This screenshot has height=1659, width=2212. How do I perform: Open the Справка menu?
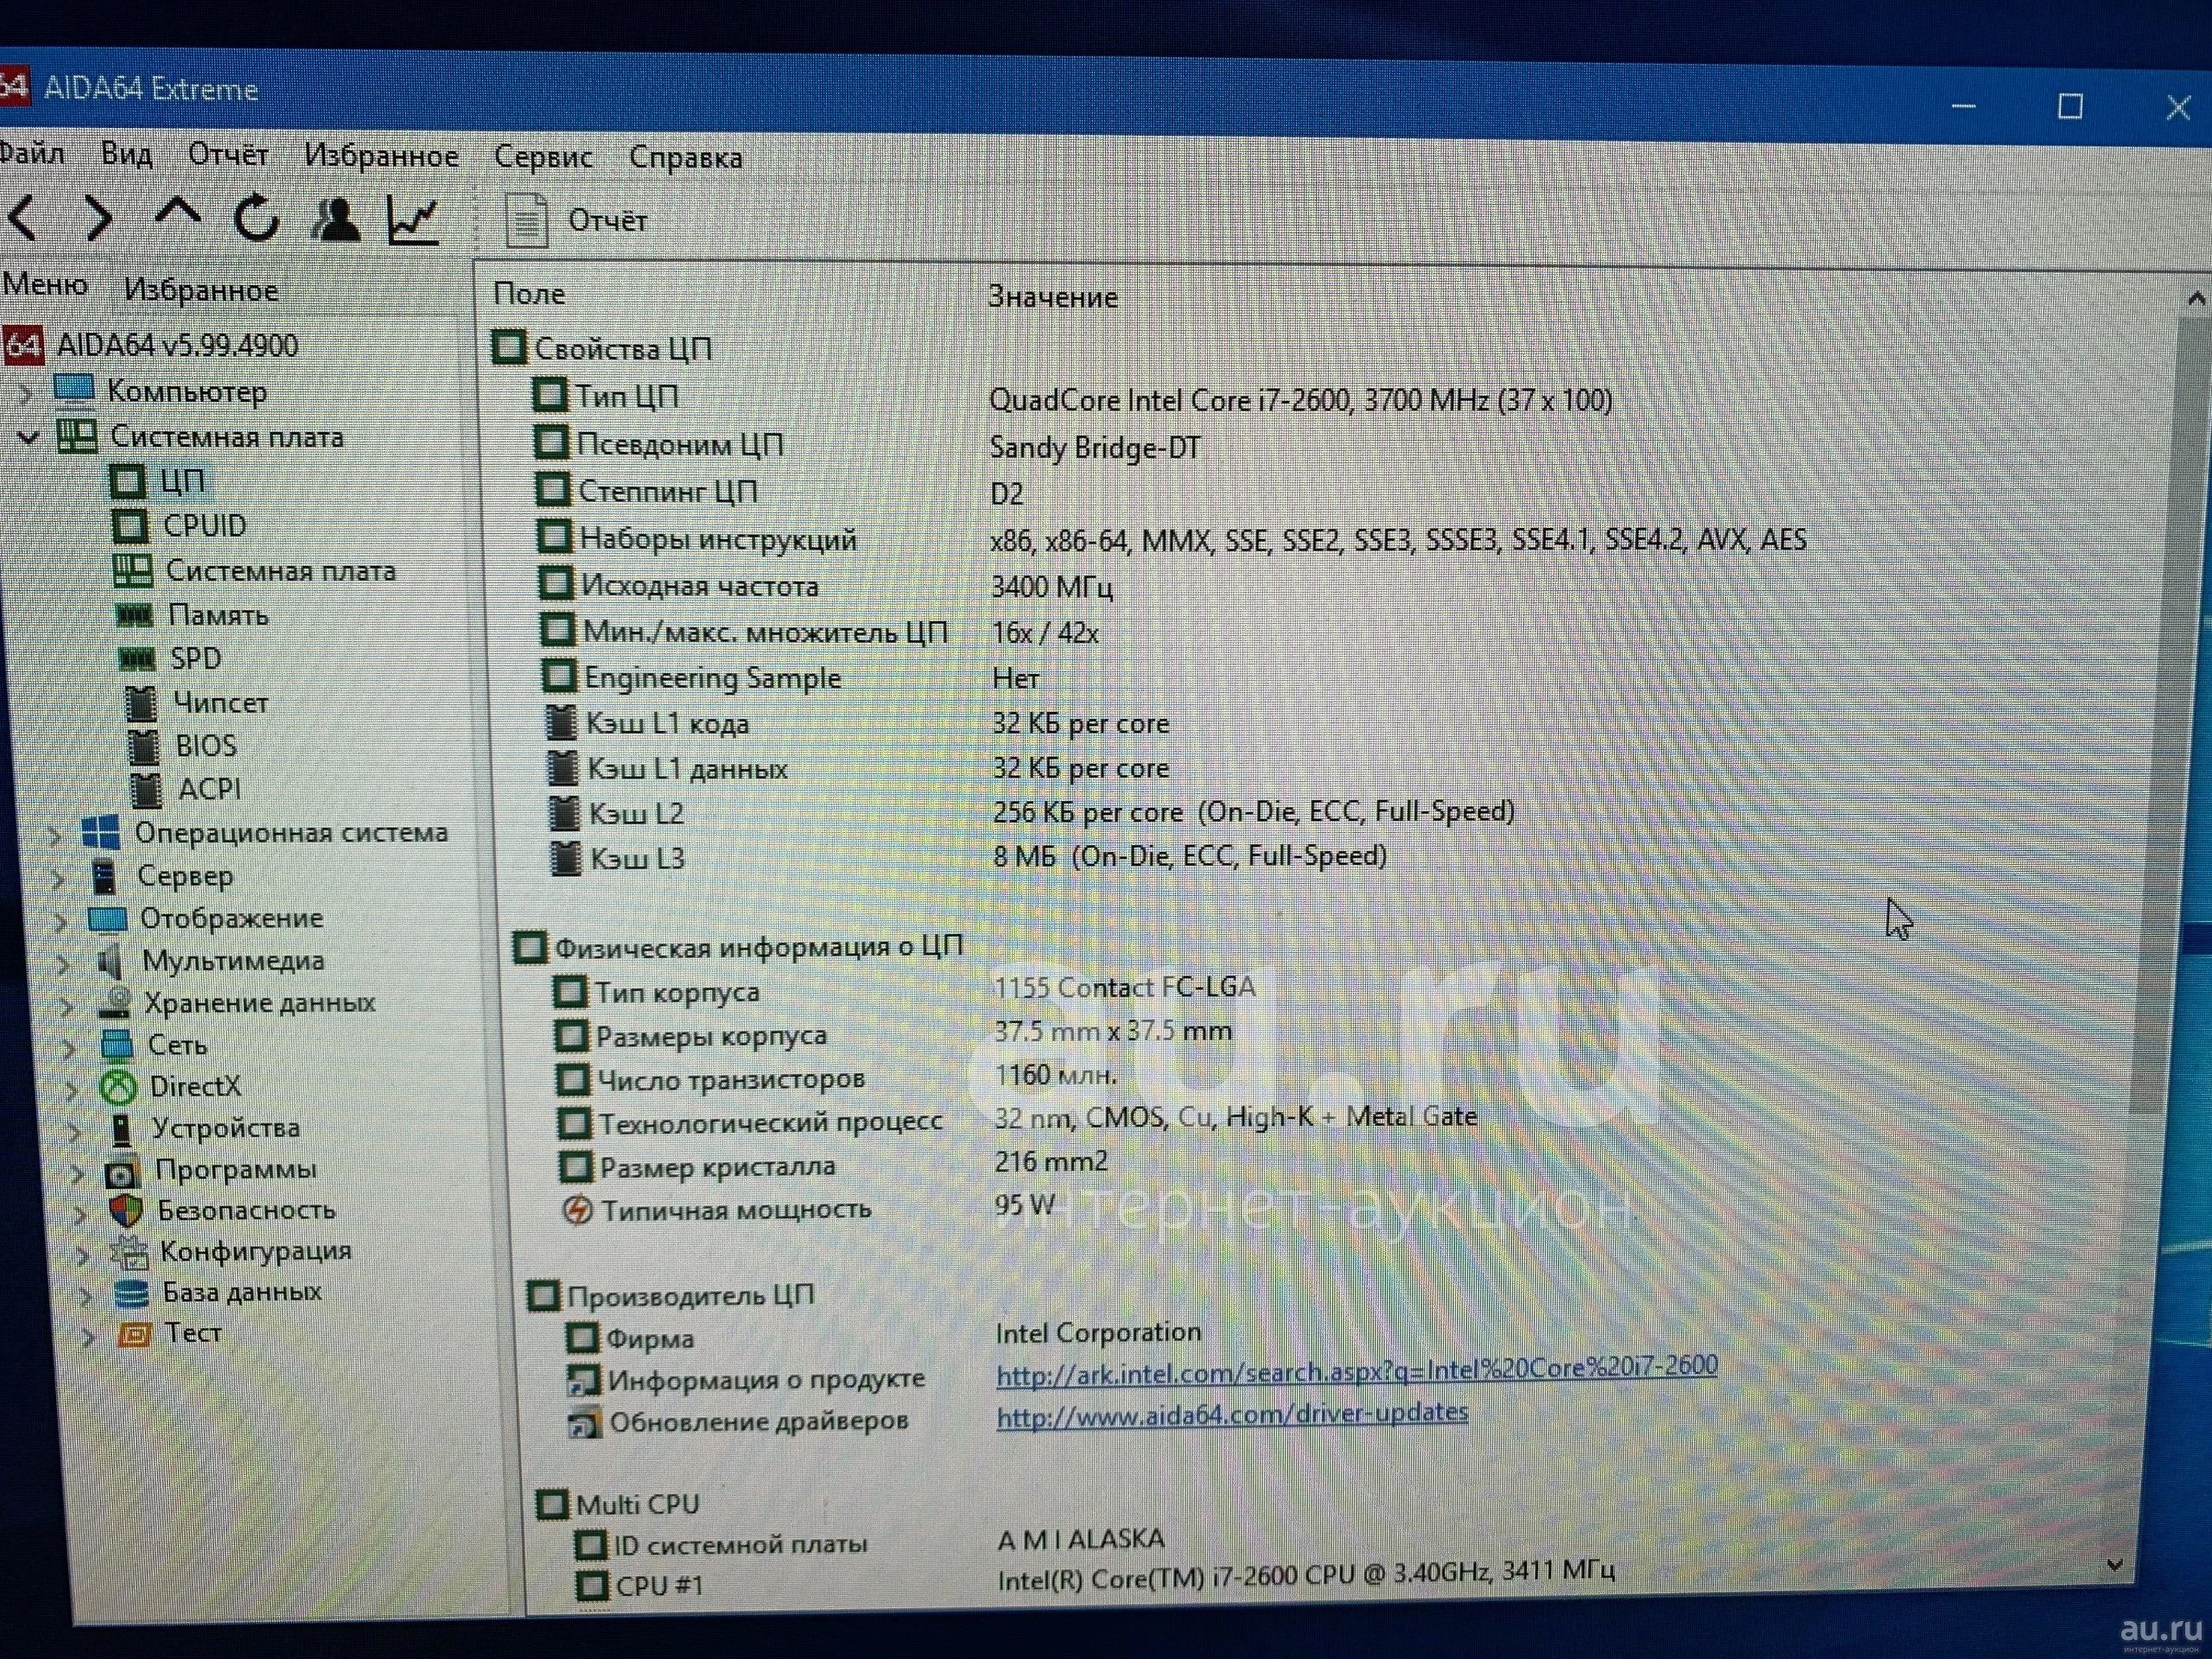tap(685, 158)
